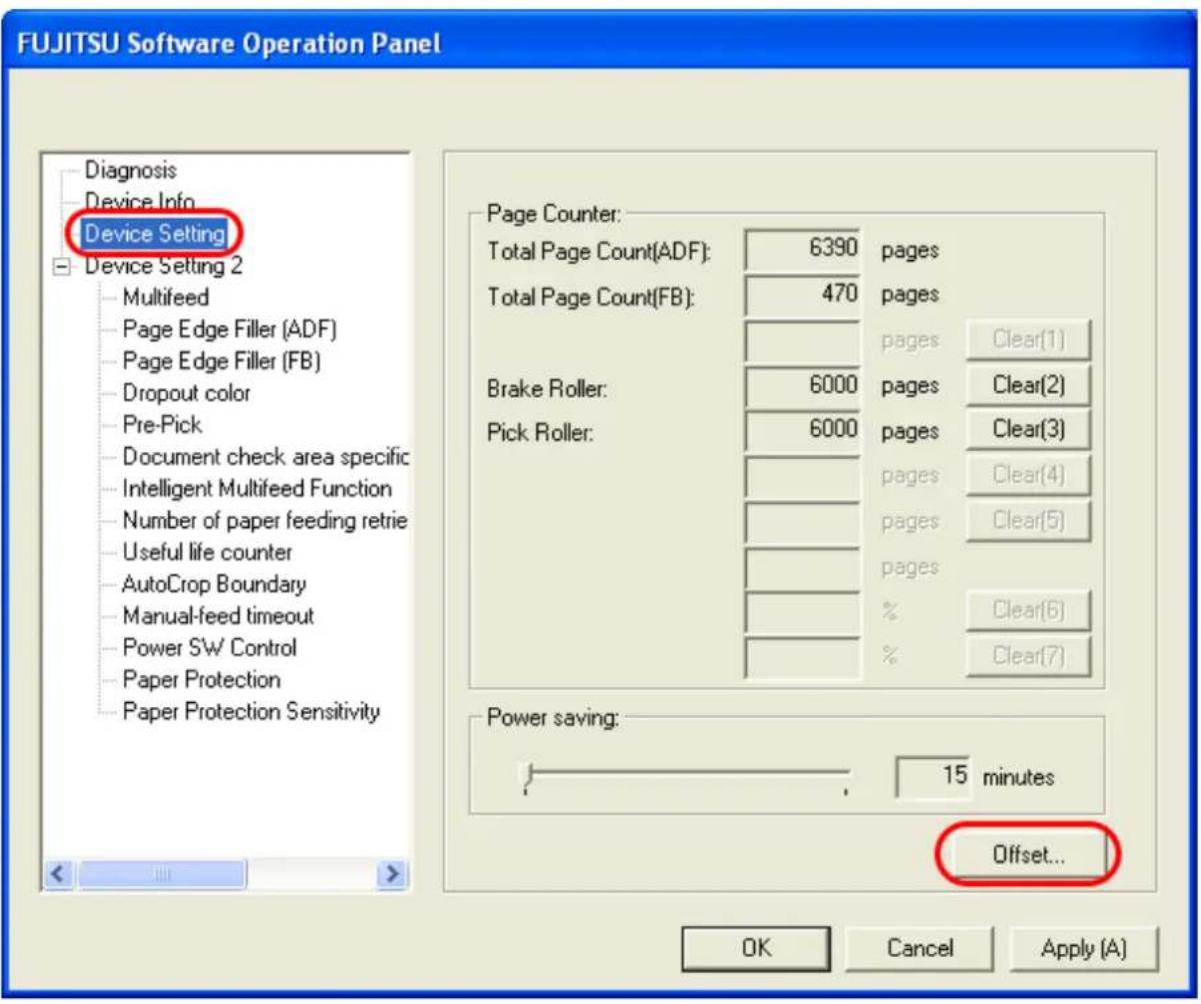Select Intelligent Multifeed Function

(257, 489)
